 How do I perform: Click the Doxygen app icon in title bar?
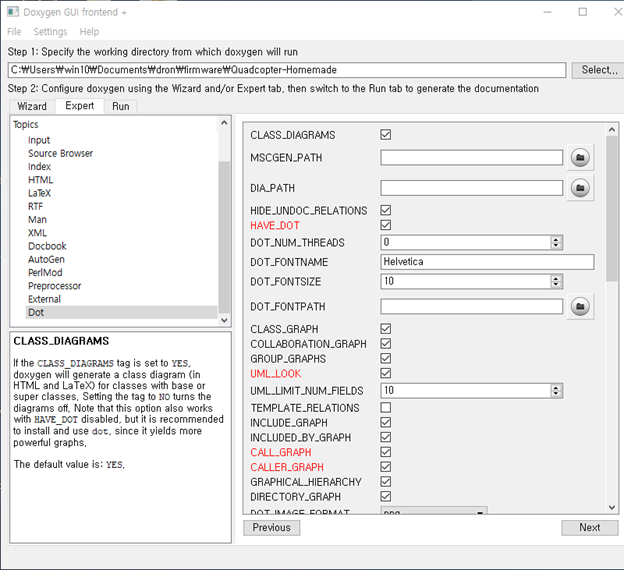click(13, 12)
